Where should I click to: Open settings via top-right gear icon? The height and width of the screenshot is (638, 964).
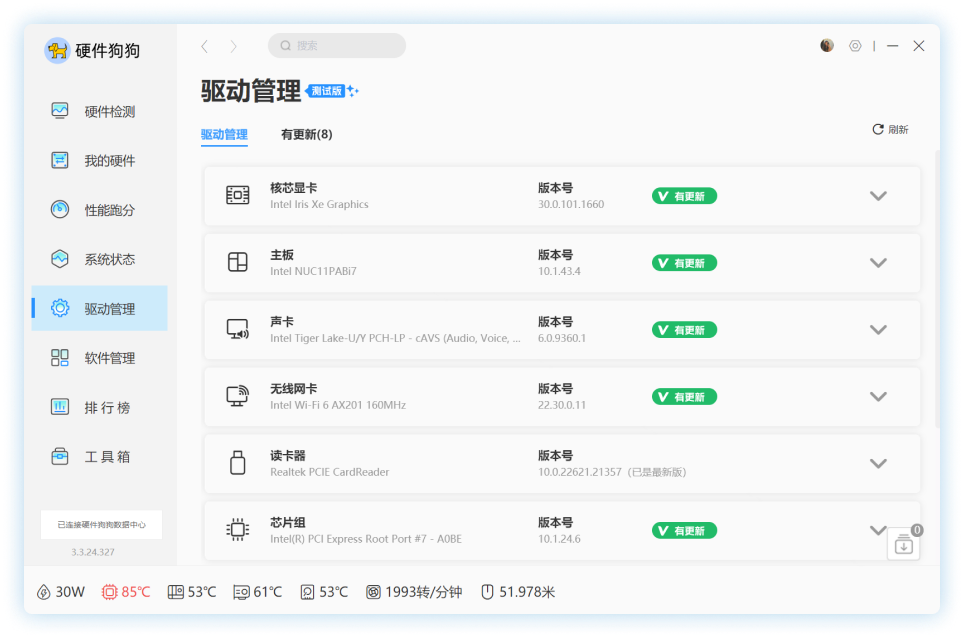pos(855,45)
